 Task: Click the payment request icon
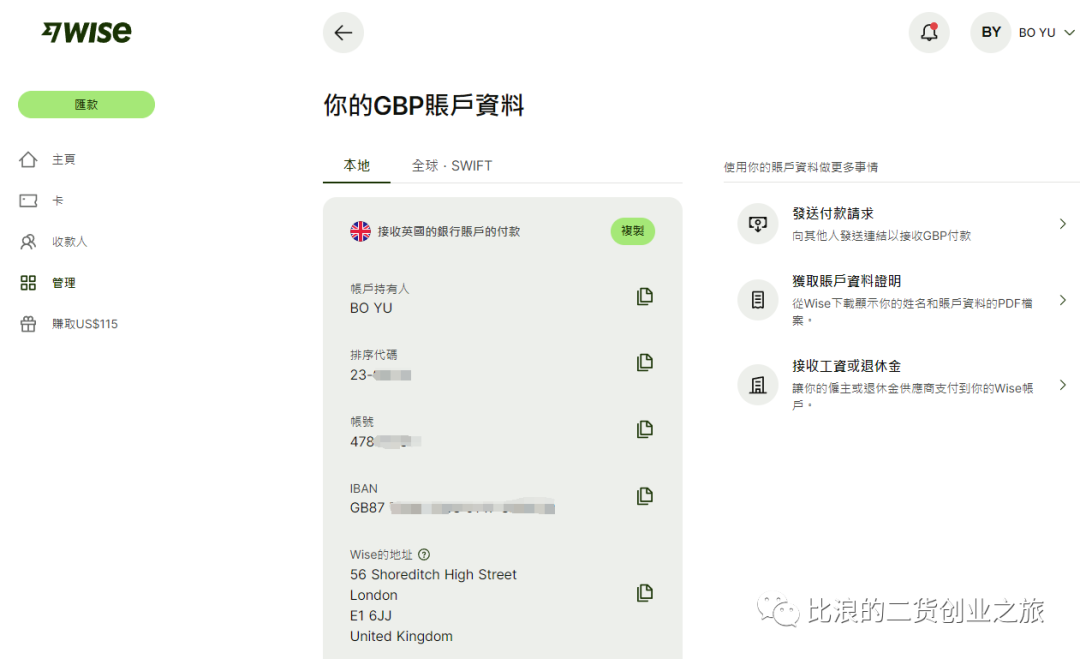[758, 224]
